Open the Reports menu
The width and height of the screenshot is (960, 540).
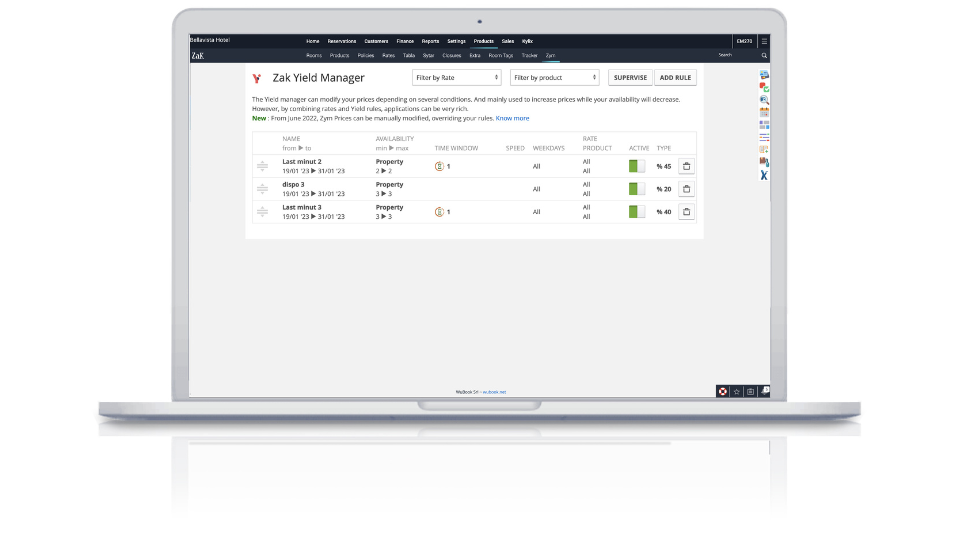[x=430, y=41]
